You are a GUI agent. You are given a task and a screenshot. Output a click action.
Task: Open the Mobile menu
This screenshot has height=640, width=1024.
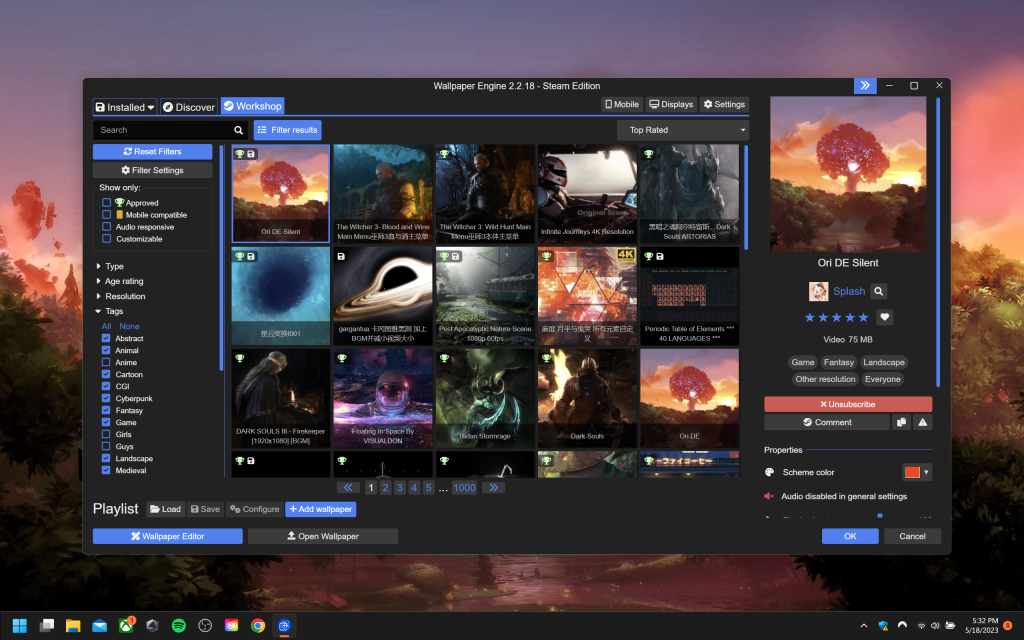coord(622,104)
